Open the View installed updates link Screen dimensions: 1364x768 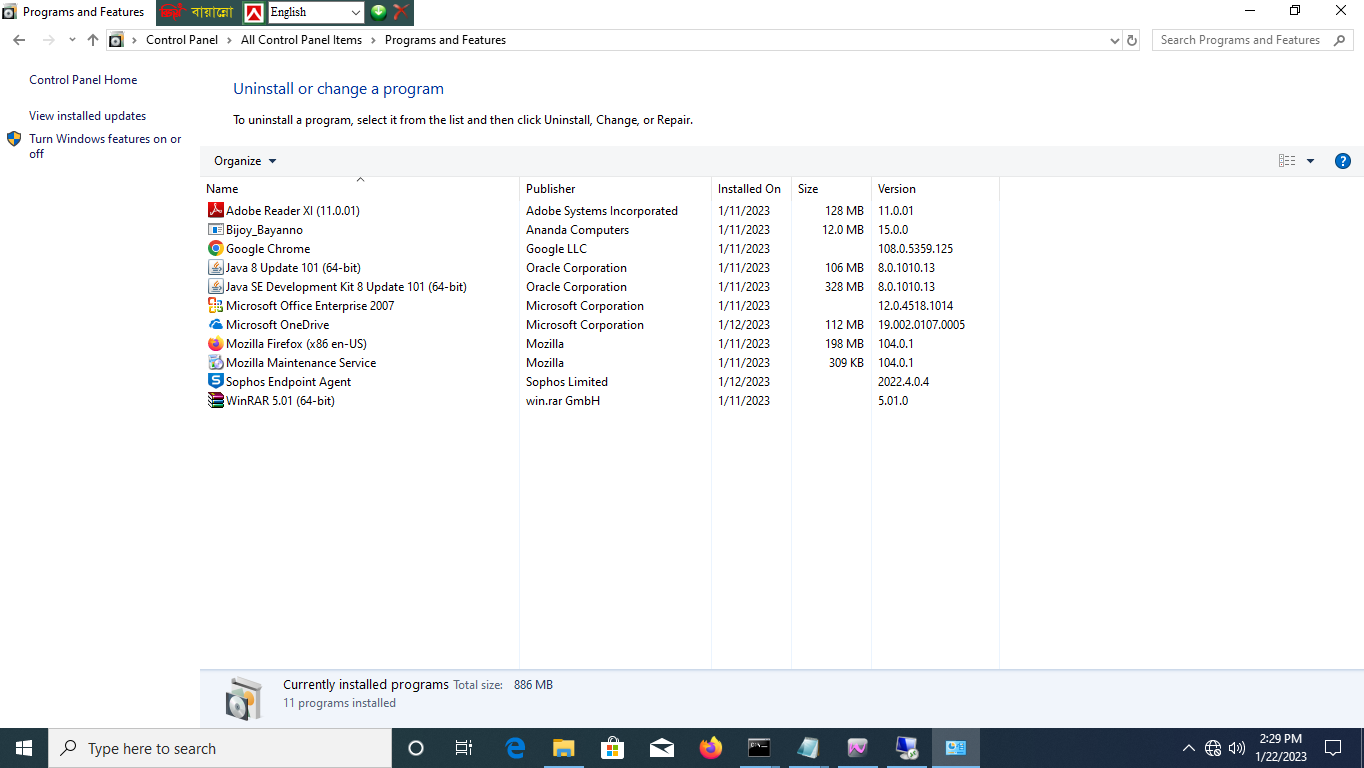click(x=87, y=116)
